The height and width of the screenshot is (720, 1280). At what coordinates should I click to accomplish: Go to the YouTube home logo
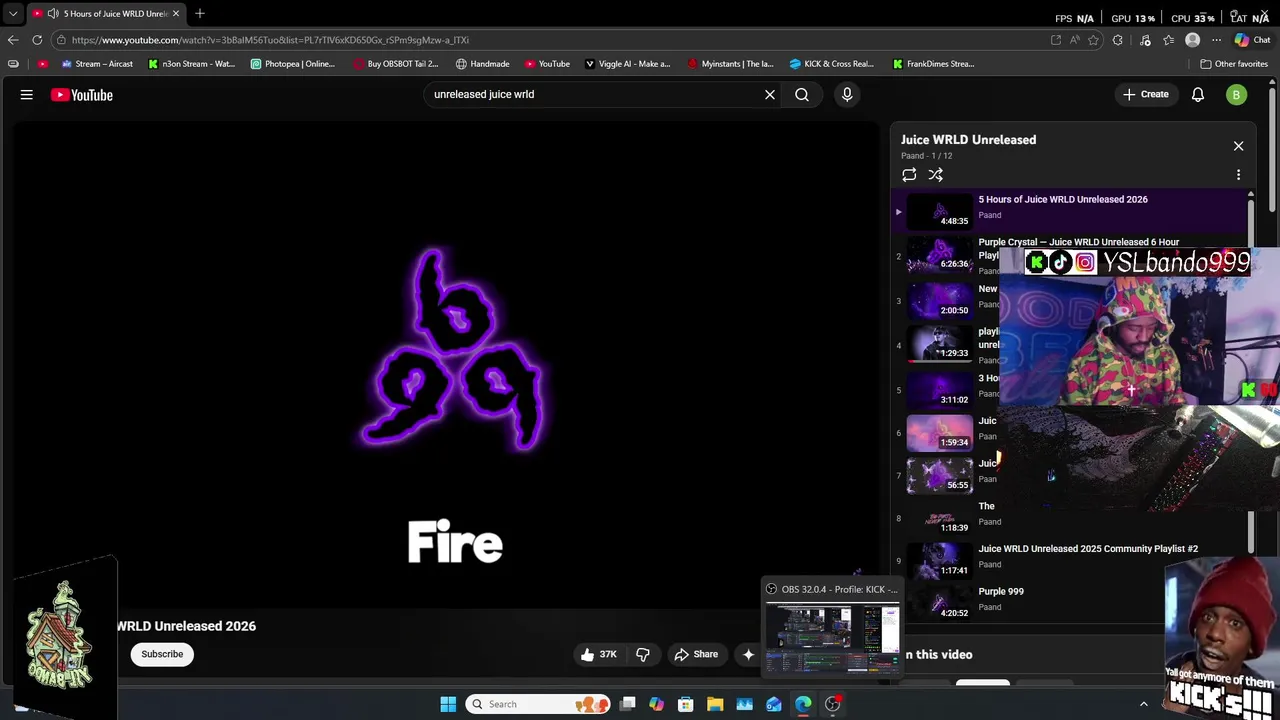pyautogui.click(x=82, y=95)
